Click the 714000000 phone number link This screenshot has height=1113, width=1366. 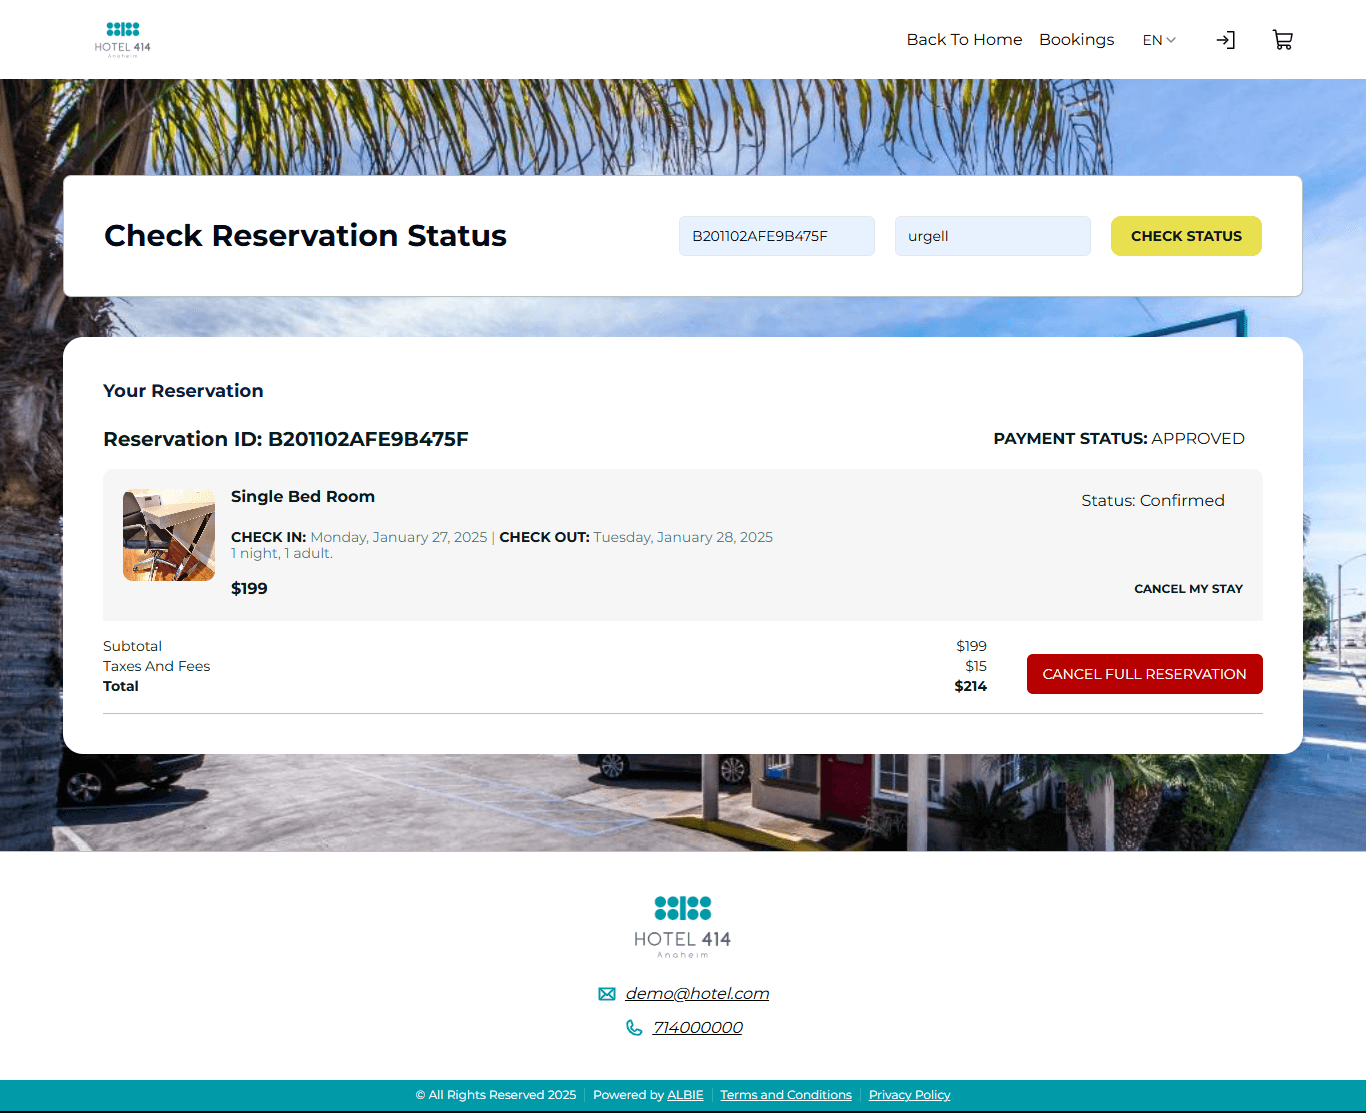697,1028
